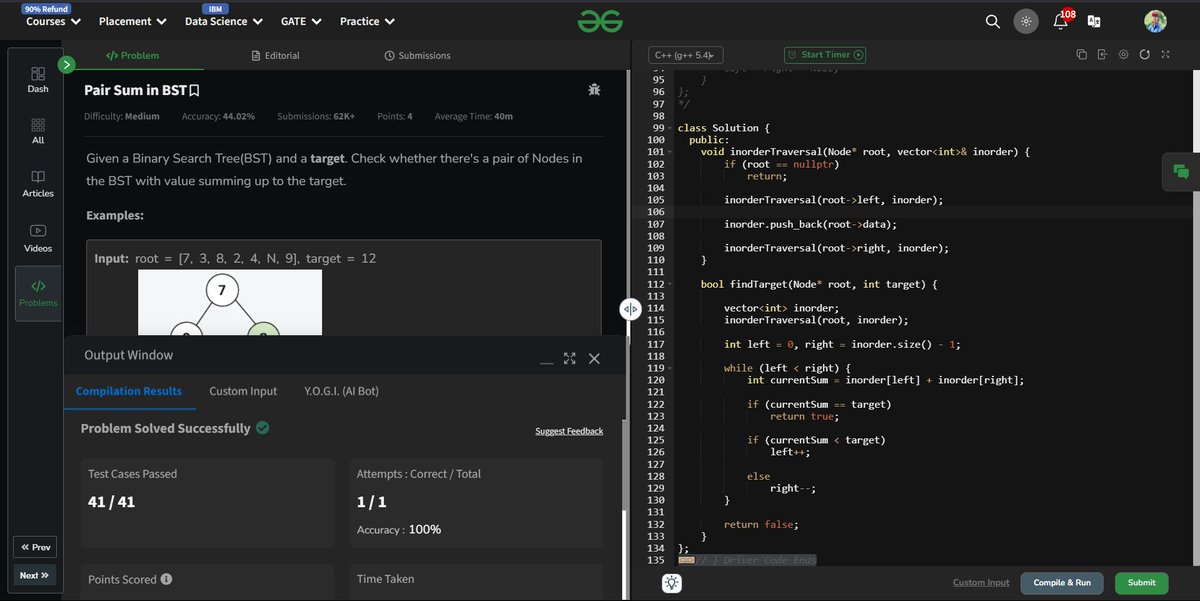Toggle the light/dark theme sun button

pos(1026,21)
